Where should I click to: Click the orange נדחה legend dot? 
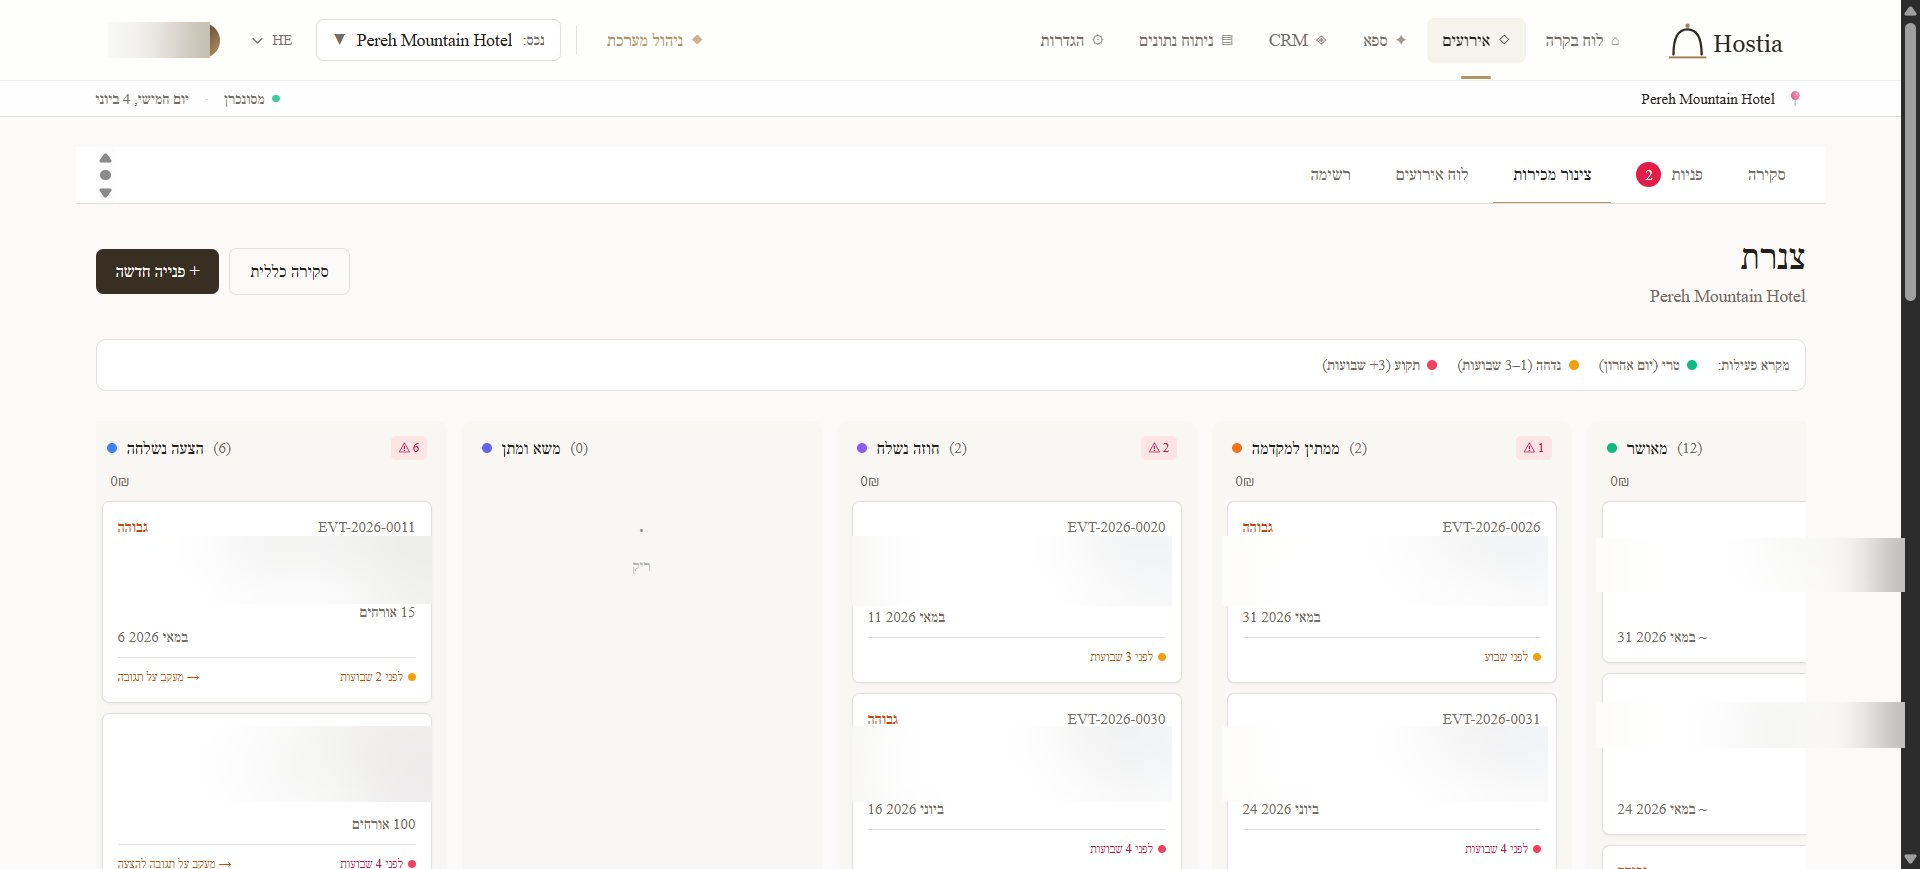1574,365
